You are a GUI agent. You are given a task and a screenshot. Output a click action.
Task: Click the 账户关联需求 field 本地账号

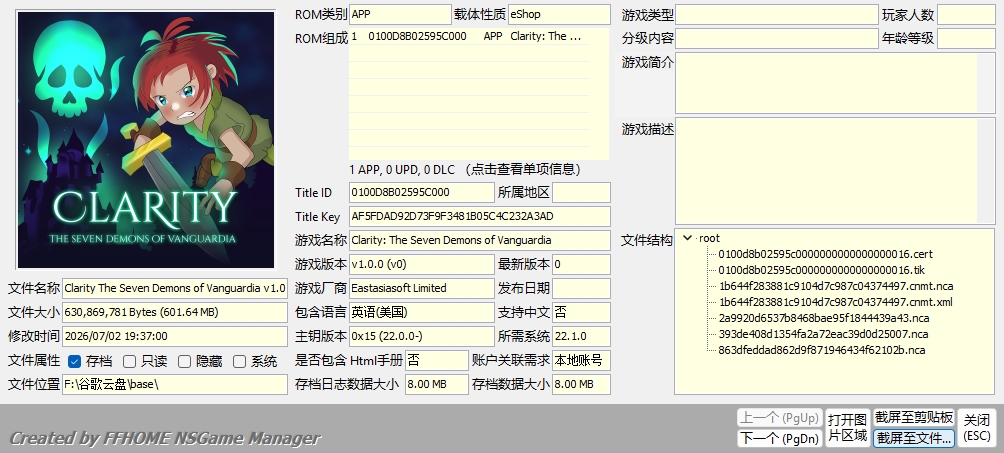pyautogui.click(x=581, y=360)
